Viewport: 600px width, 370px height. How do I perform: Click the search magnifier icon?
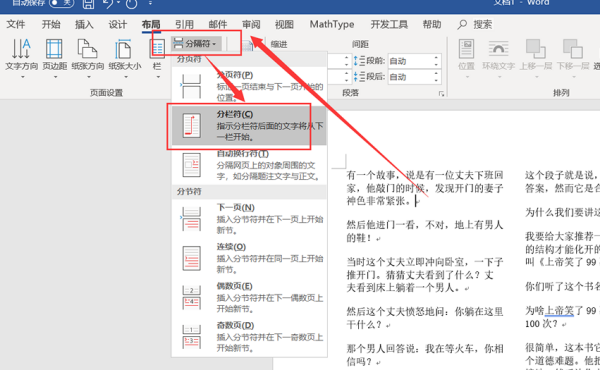pos(462,24)
